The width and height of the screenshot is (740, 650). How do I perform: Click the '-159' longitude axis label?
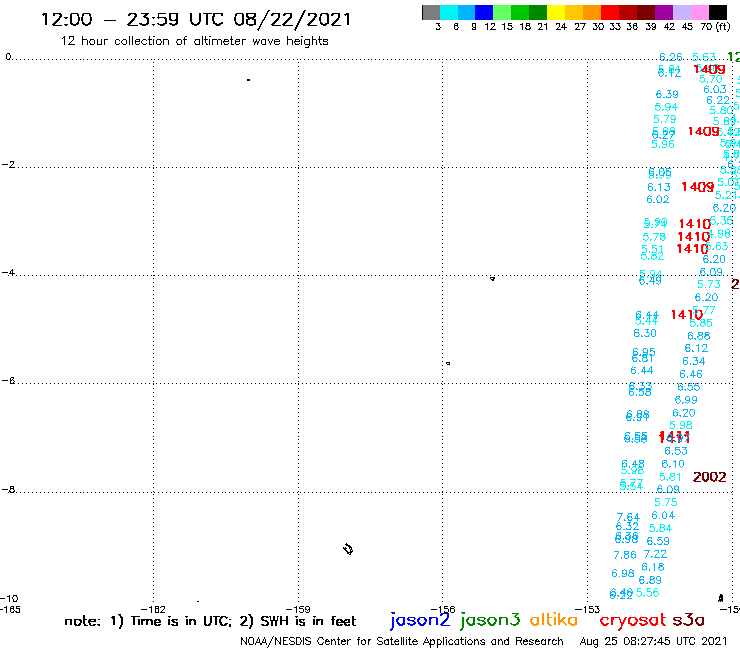pyautogui.click(x=298, y=609)
